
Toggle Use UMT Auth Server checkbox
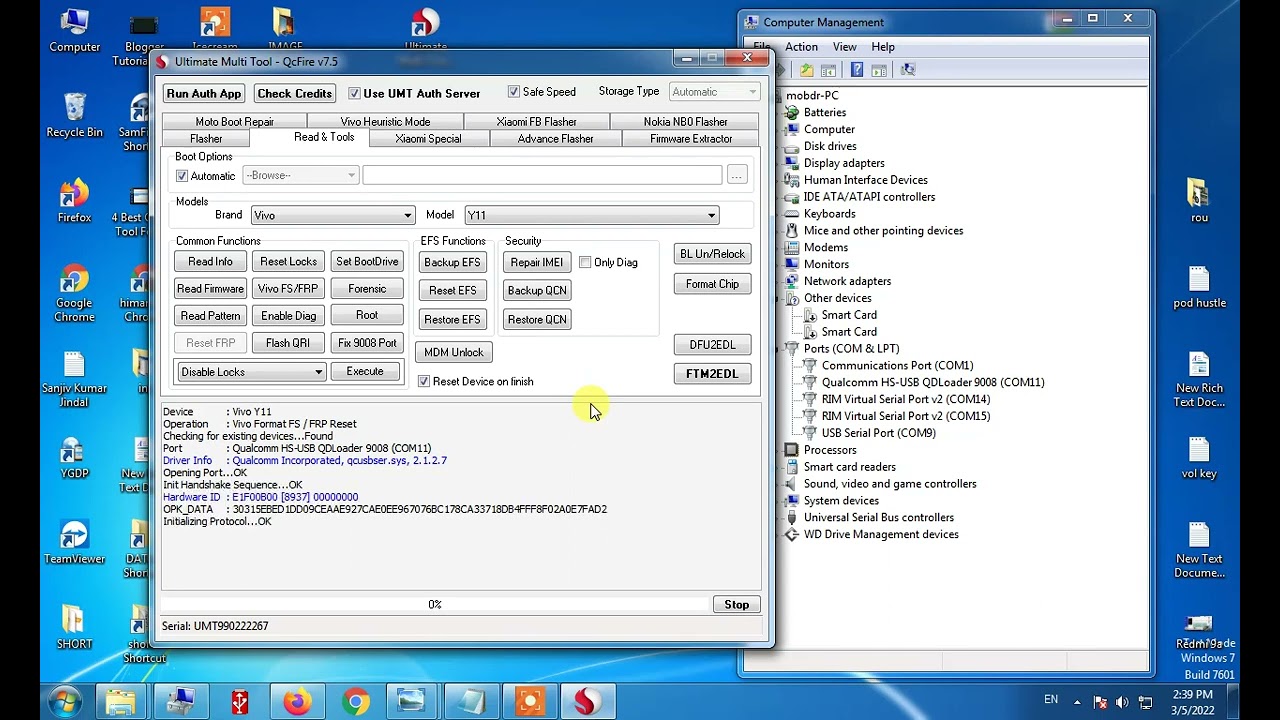point(354,93)
